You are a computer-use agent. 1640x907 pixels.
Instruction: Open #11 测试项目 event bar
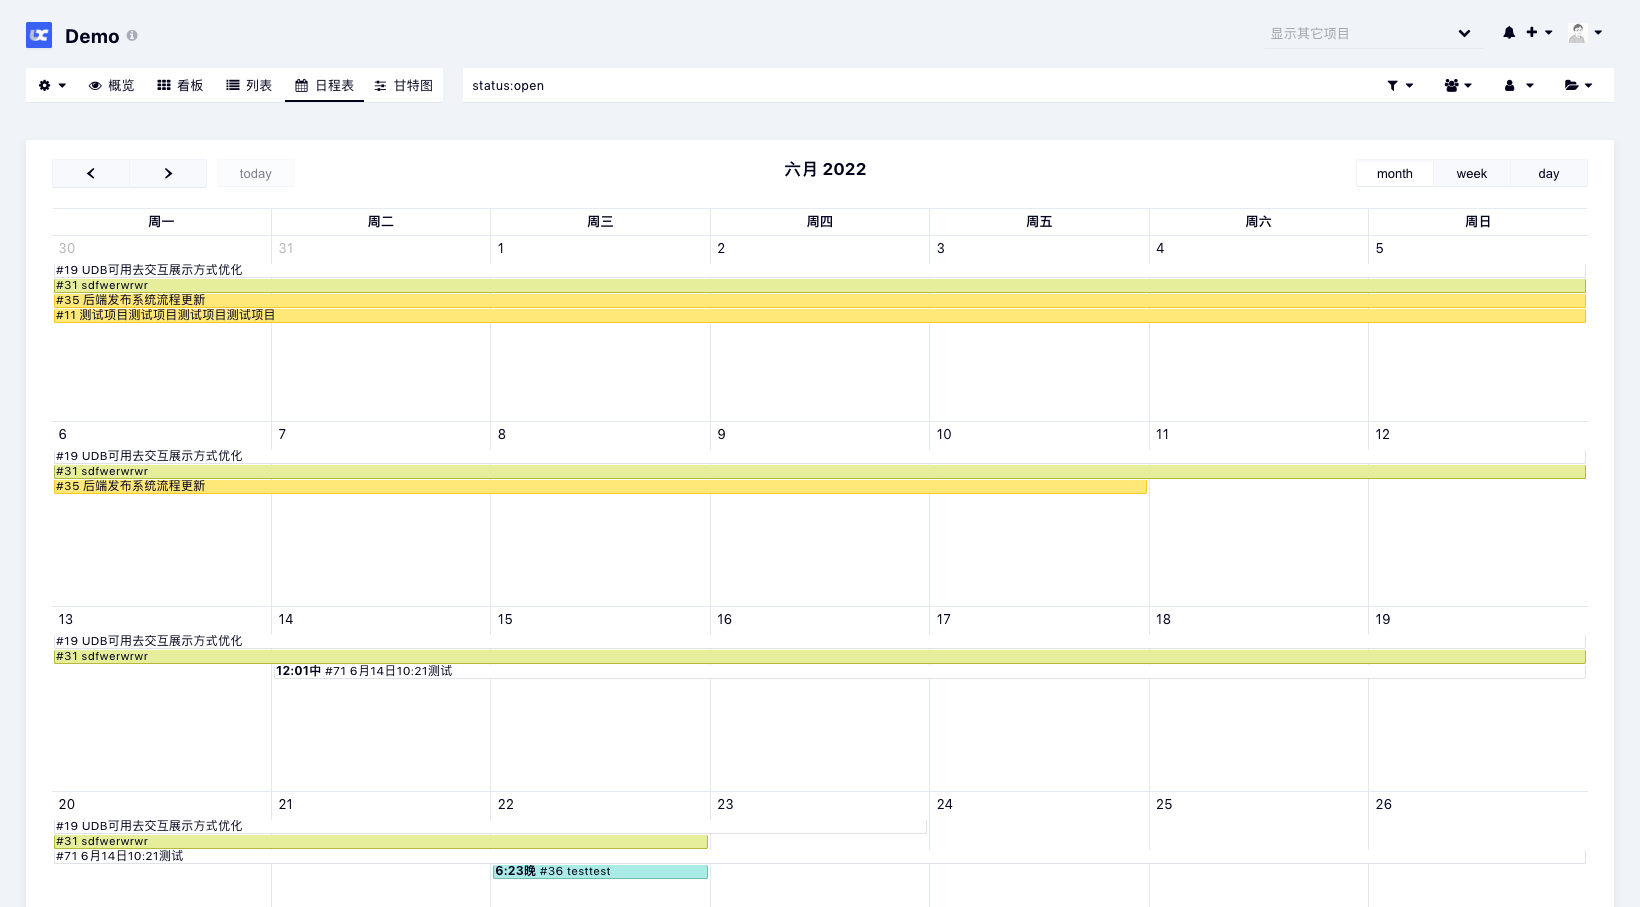(x=819, y=315)
